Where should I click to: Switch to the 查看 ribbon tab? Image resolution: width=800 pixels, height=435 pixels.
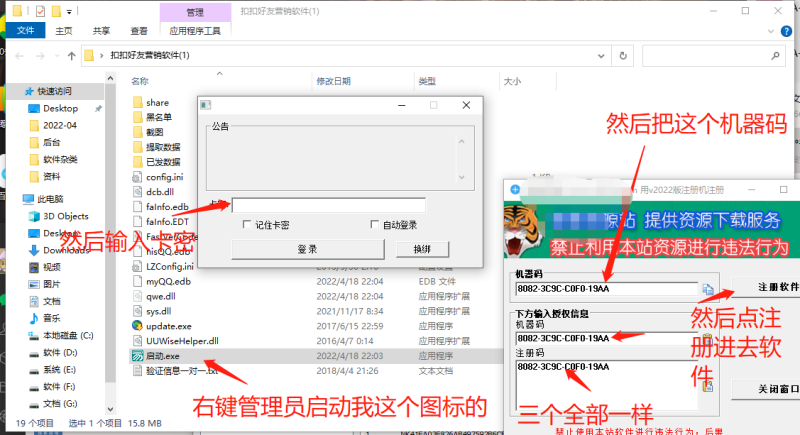point(138,31)
